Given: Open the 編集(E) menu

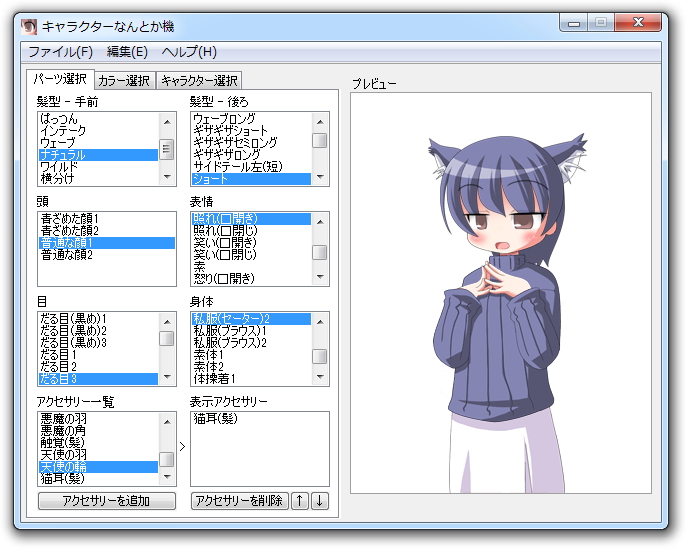Looking at the screenshot, I should 127,52.
